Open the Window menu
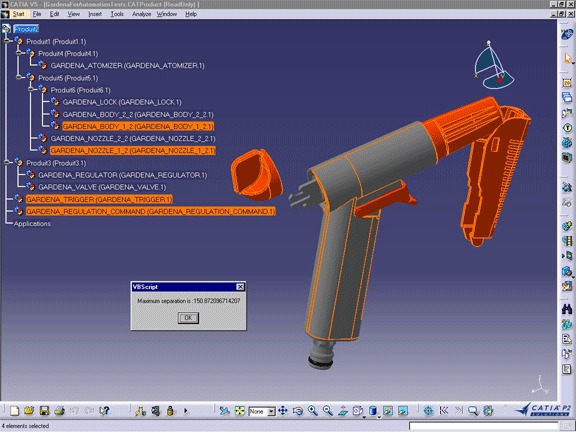 click(167, 14)
